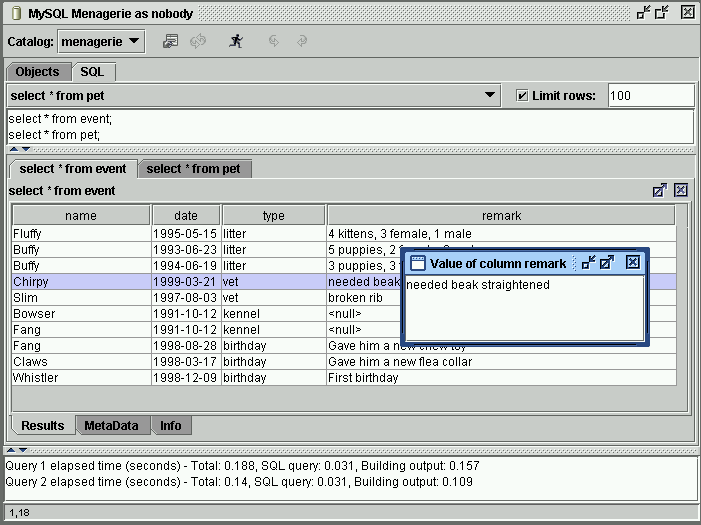Image resolution: width=701 pixels, height=525 pixels.
Task: Click the grayed-out right arrow toolbar icon
Action: point(302,41)
